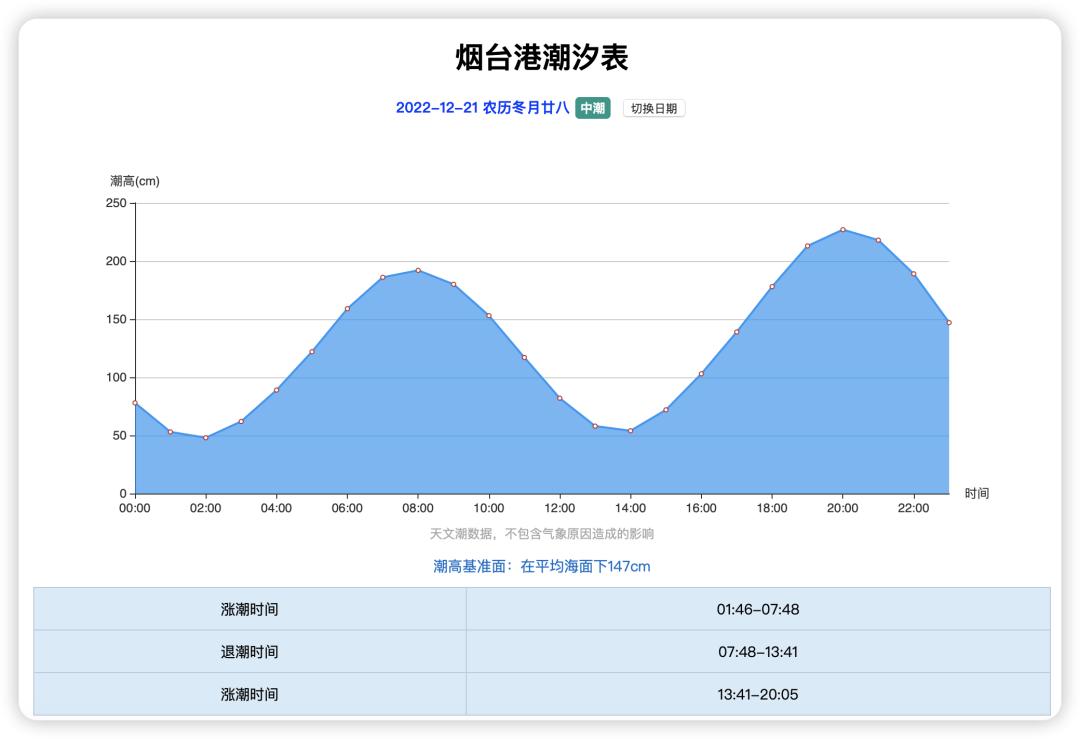Select the data point at 14:00 trough
The width and height of the screenshot is (1080, 739).
[x=632, y=430]
